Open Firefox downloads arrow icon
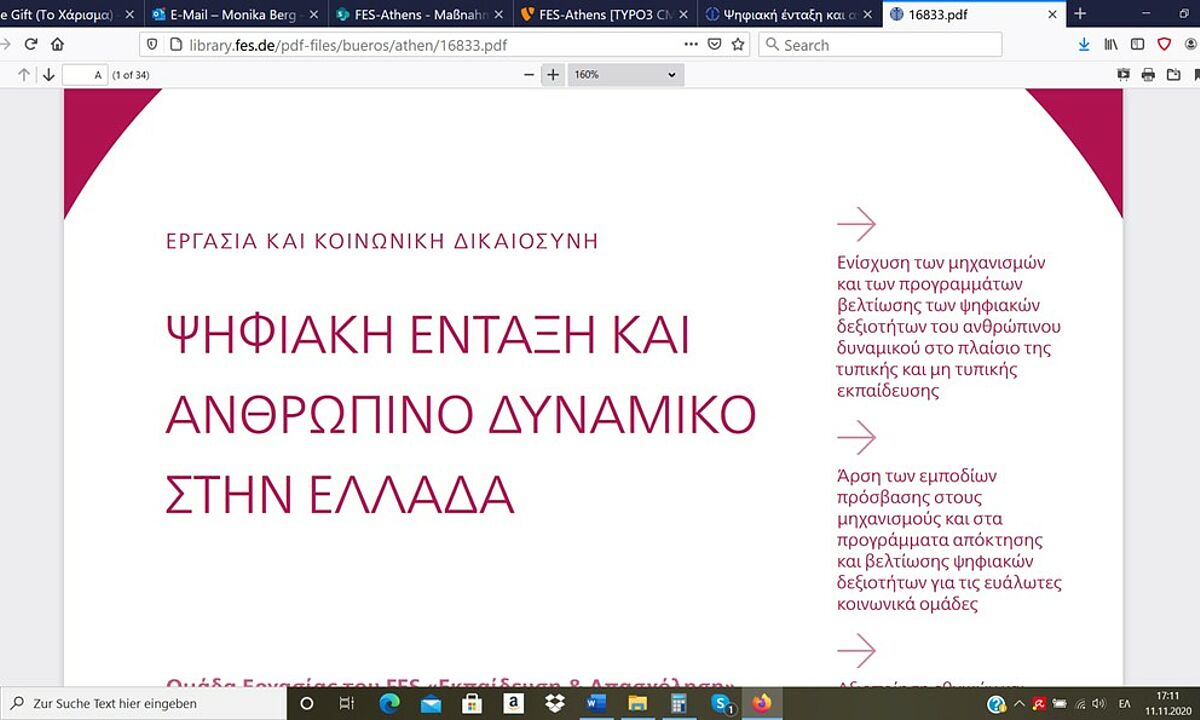The height and width of the screenshot is (720, 1200). (x=1085, y=45)
